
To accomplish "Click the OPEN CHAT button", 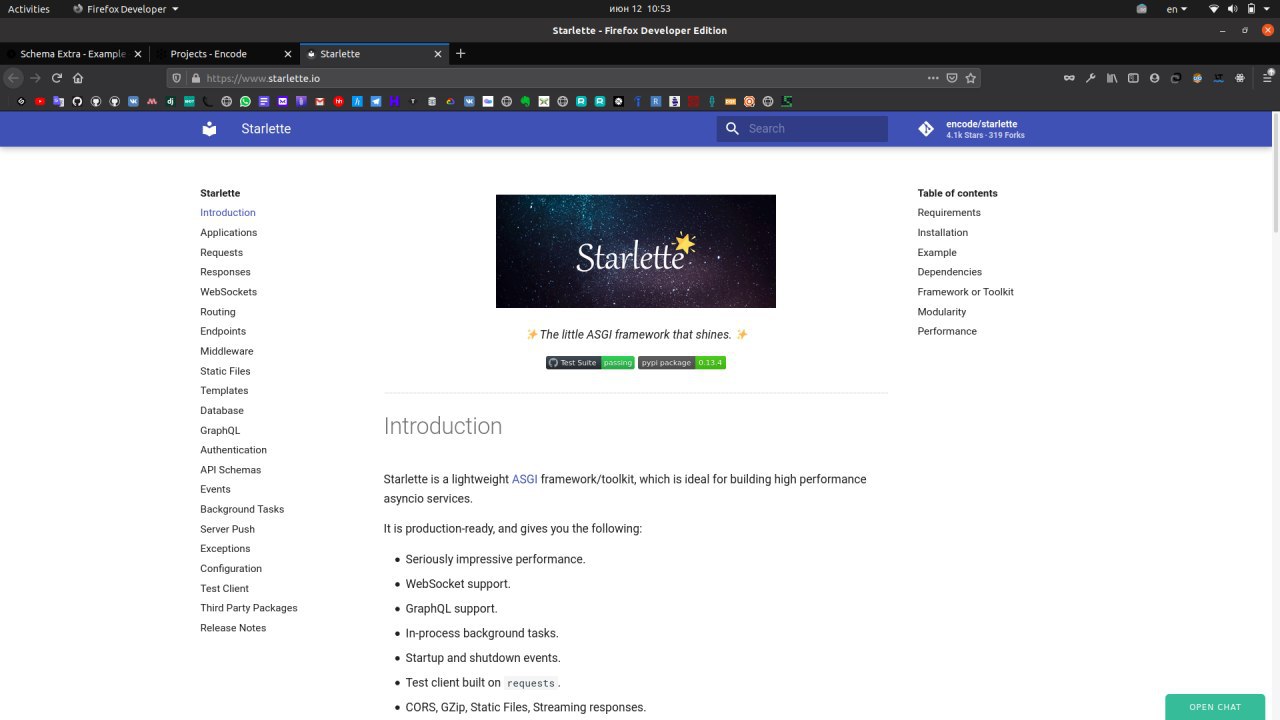I will 1215,707.
